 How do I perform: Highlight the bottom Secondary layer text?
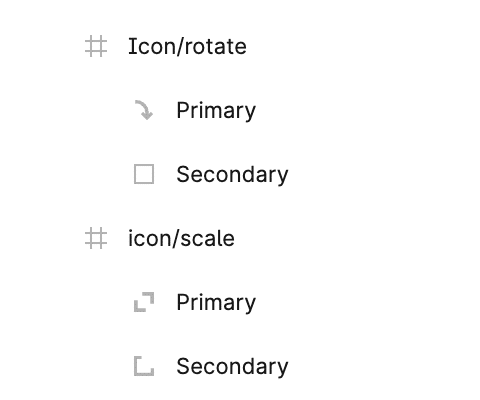232,366
